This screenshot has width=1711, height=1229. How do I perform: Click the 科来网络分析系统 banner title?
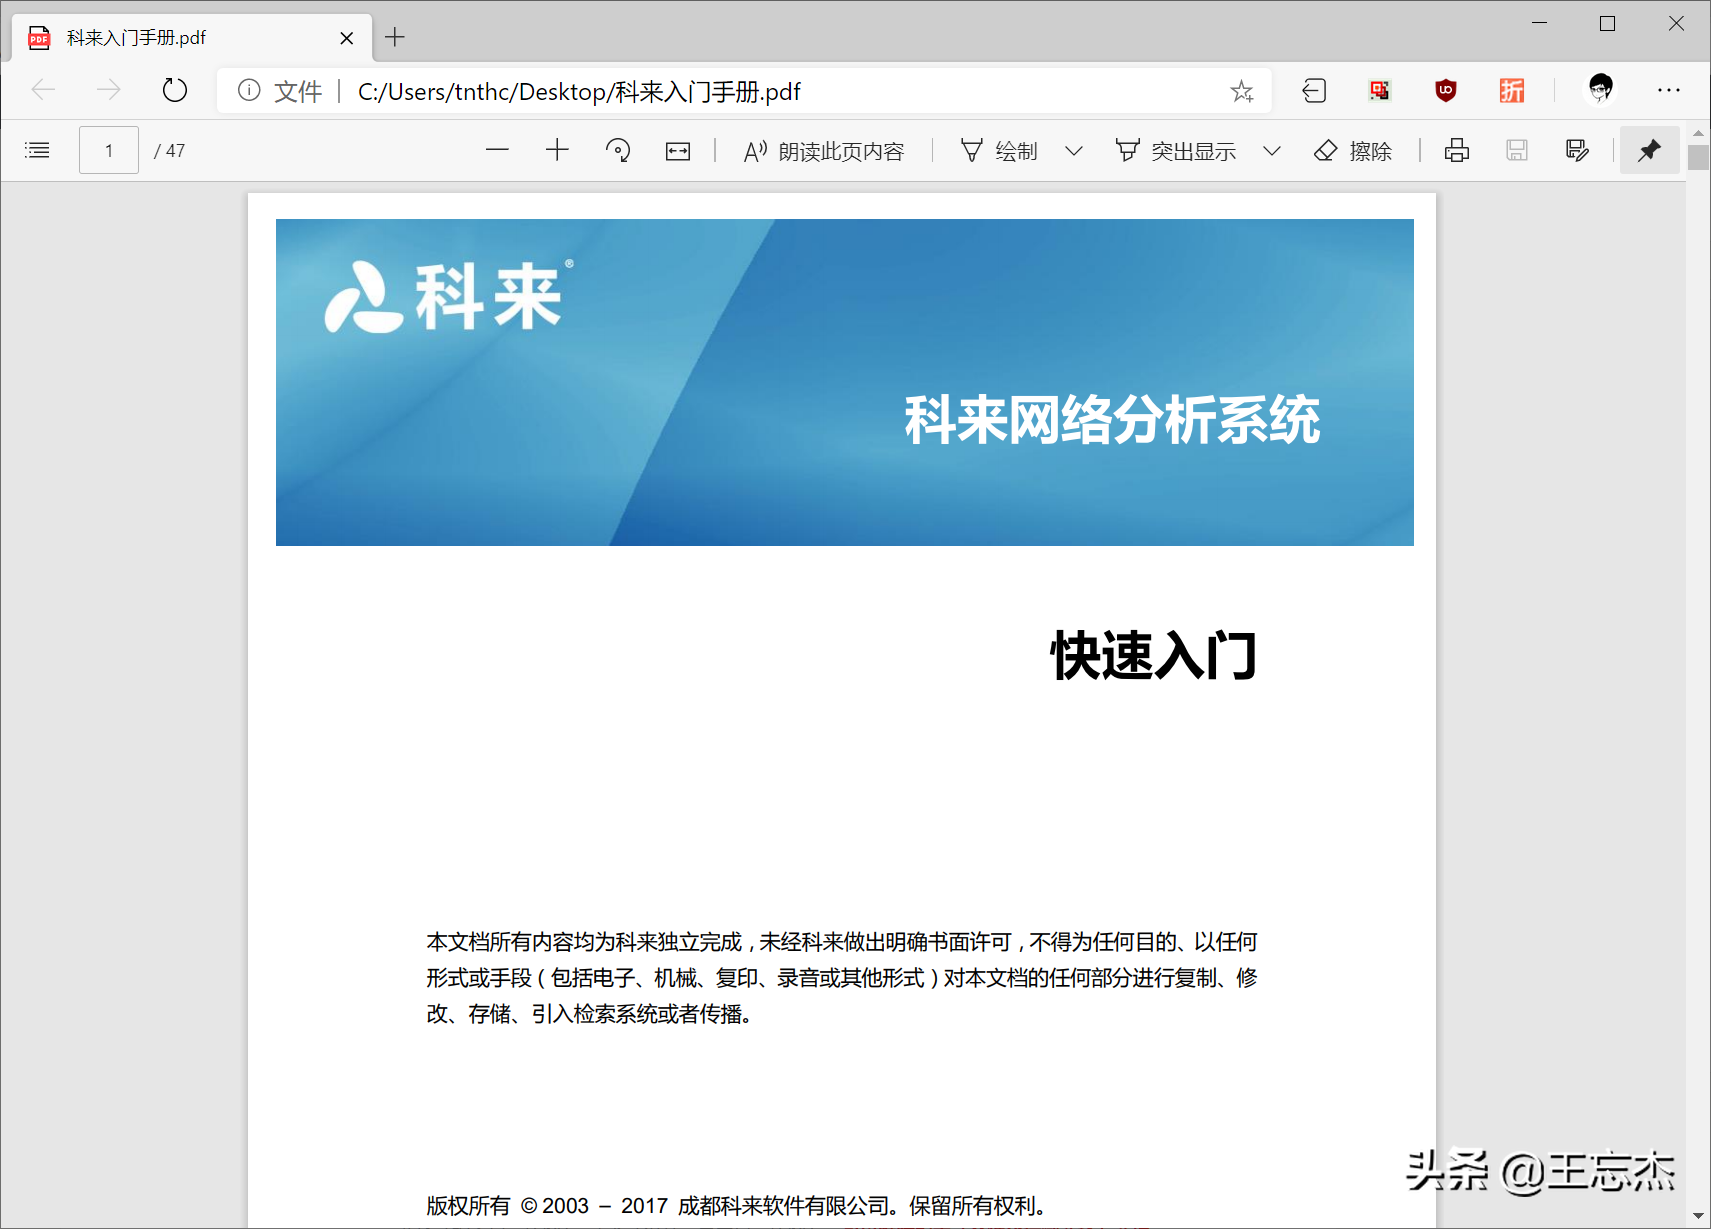[1112, 419]
